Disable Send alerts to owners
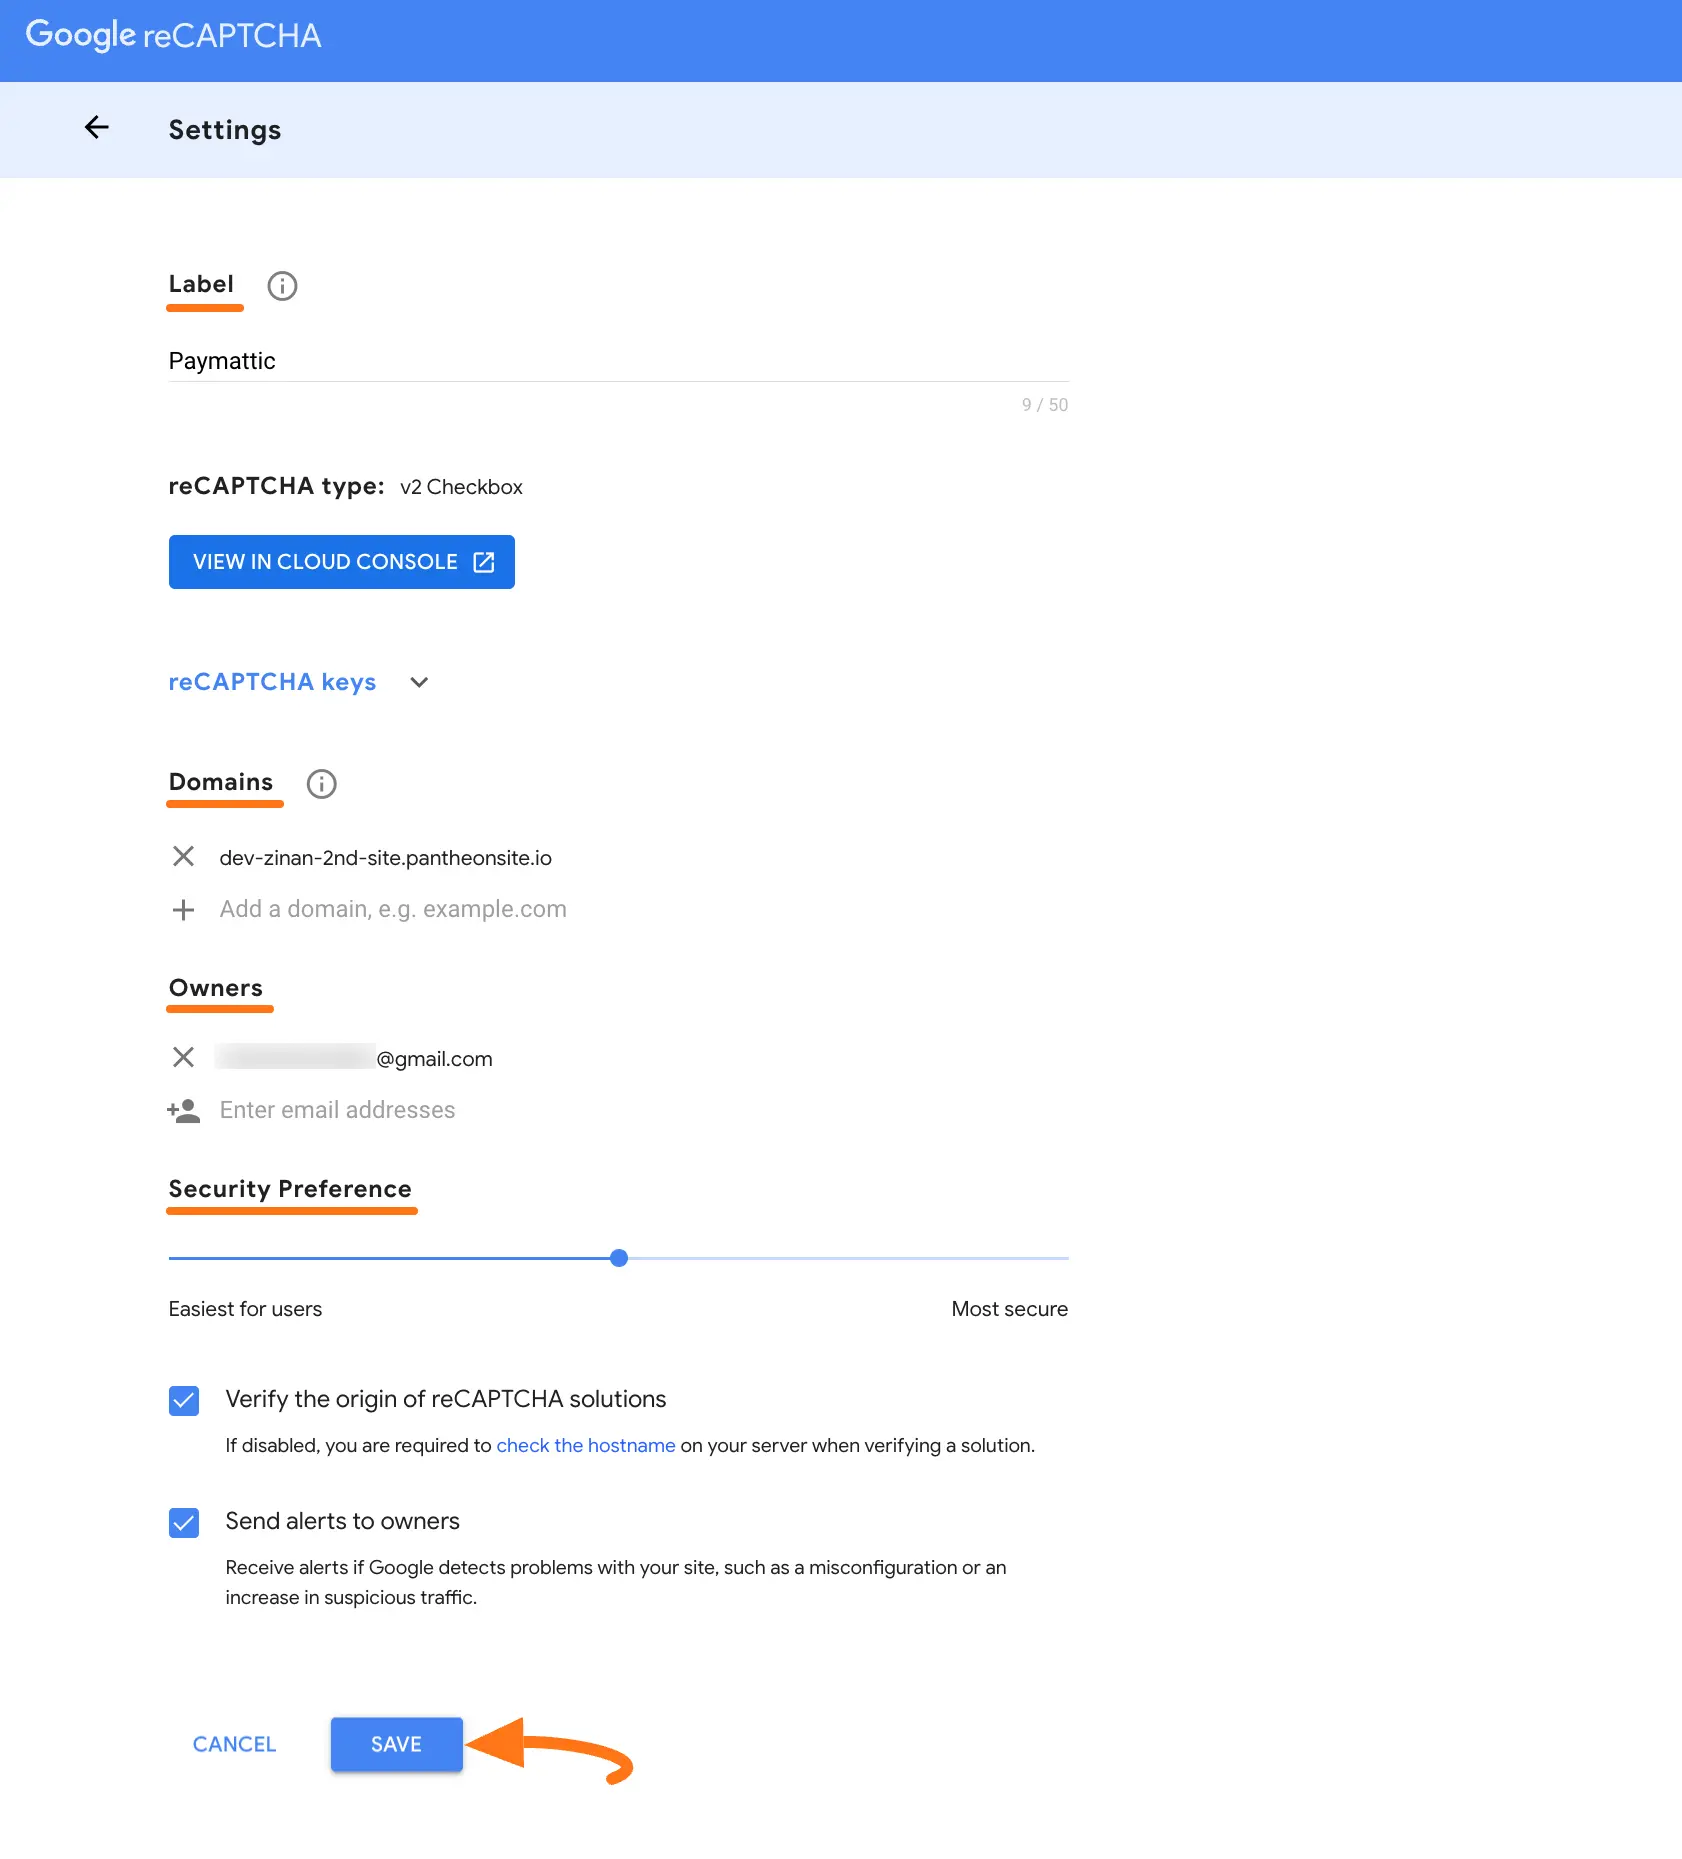Viewport: 1682px width, 1859px height. coord(184,1523)
